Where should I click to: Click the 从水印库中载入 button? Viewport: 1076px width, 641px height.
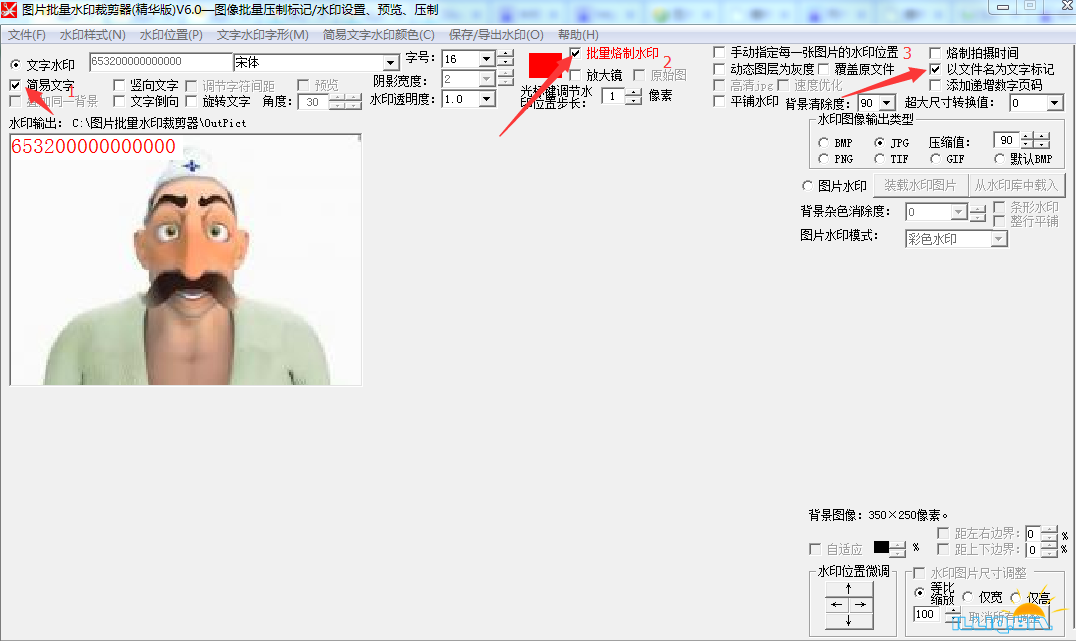(1016, 185)
